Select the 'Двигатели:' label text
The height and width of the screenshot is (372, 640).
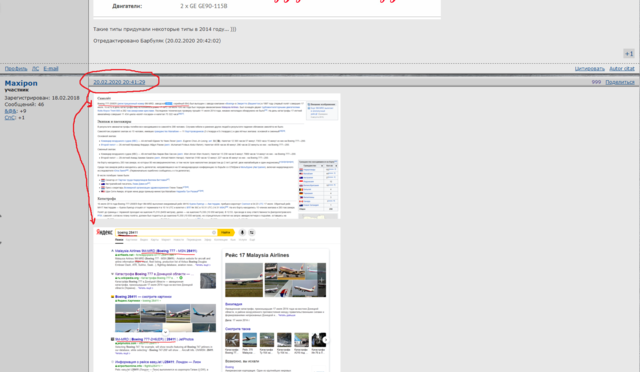click(x=127, y=6)
